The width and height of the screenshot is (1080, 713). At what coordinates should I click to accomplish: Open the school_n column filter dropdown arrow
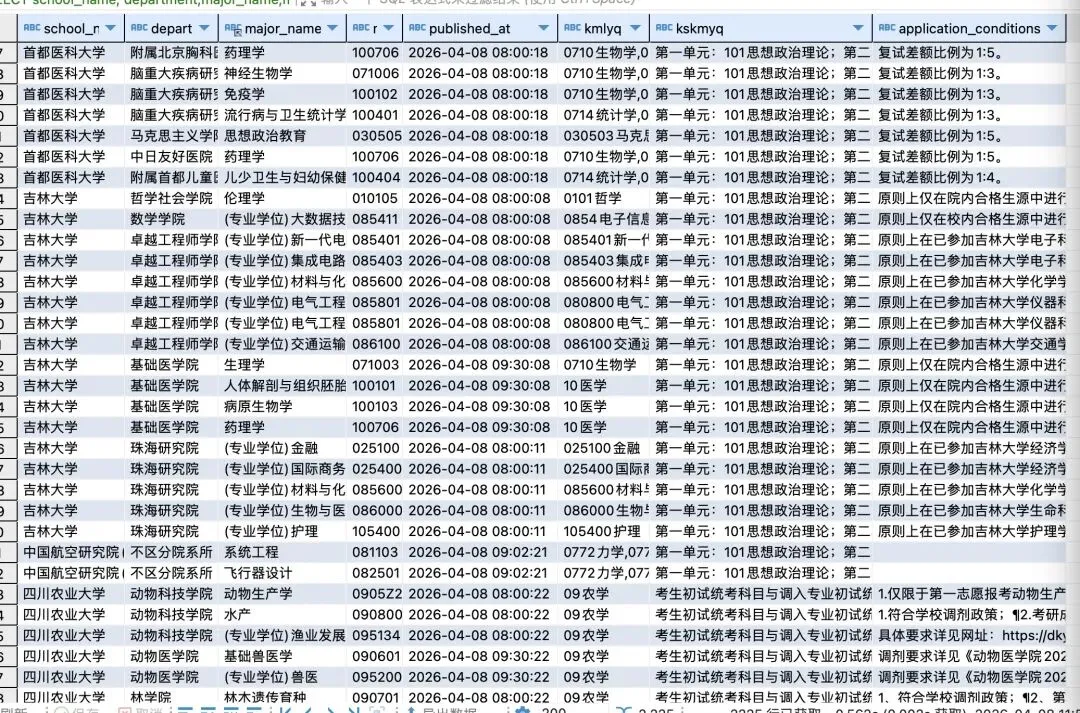click(110, 28)
